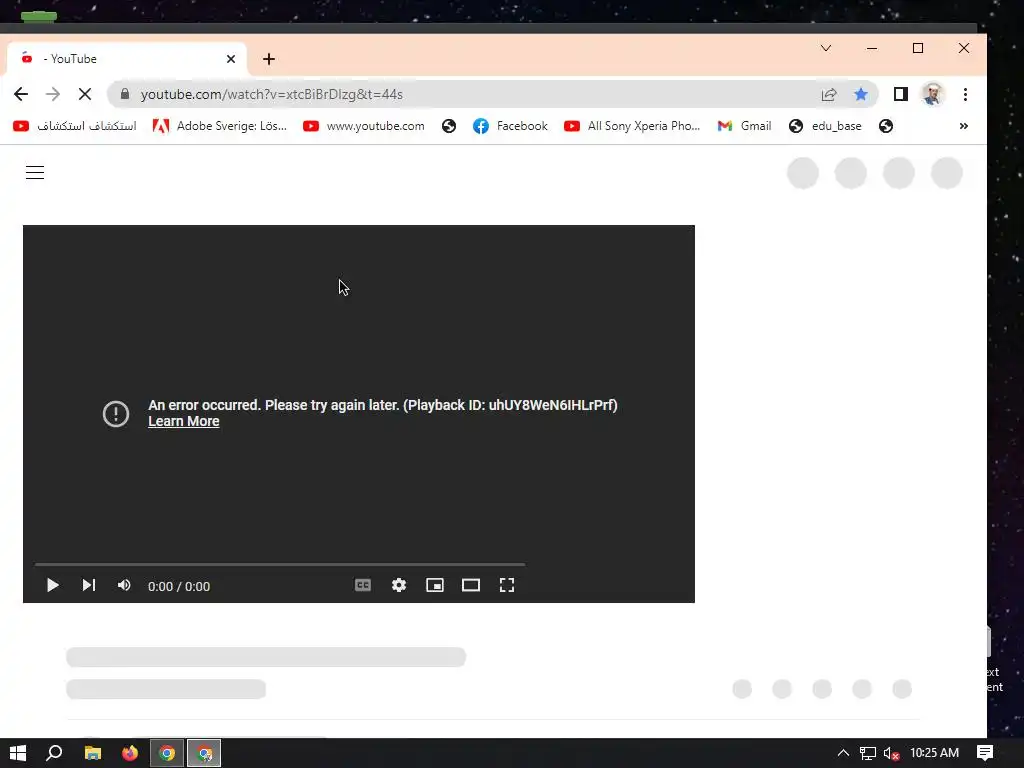Open the Learn More link

pyautogui.click(x=184, y=421)
